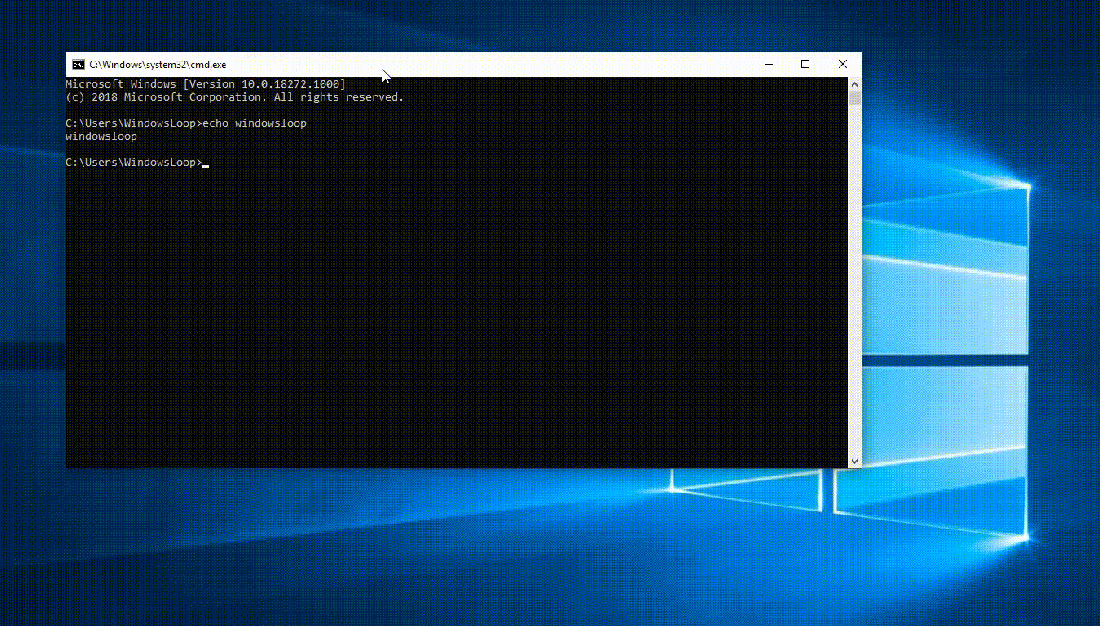The image size is (1100, 626).
Task: Maximize the Command Prompt window
Action: point(805,64)
